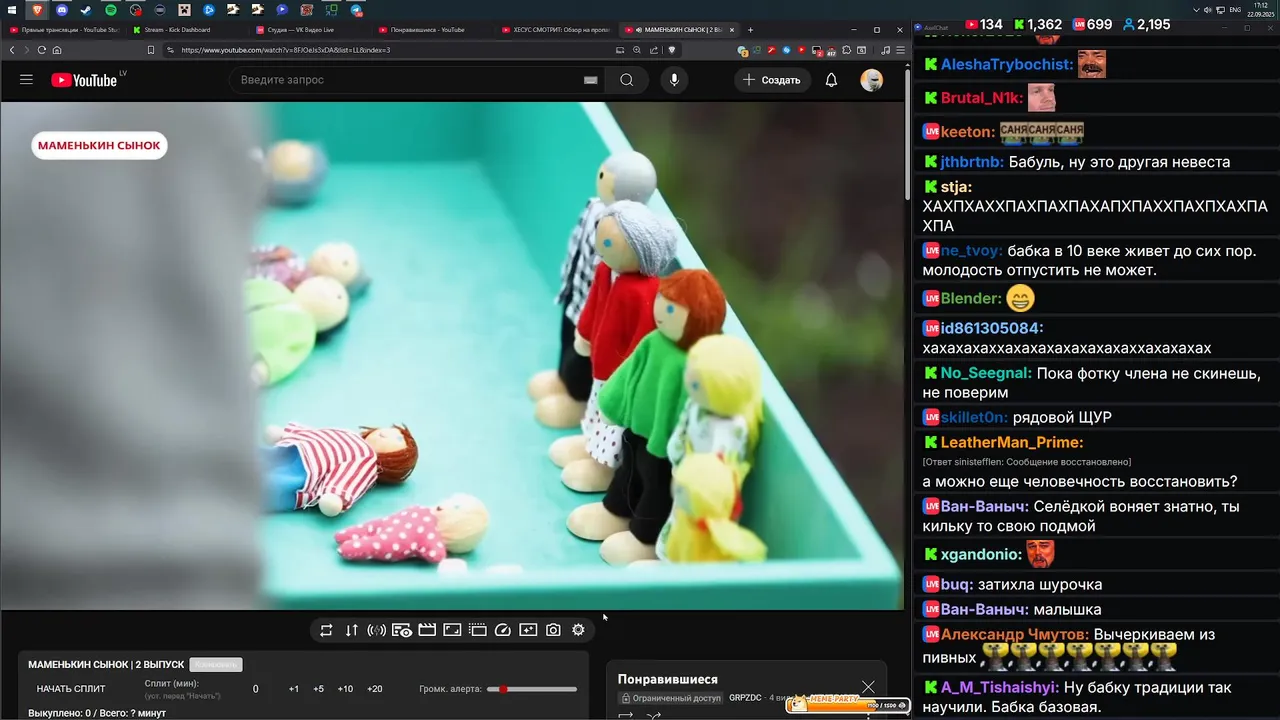Click the sparkle enhance screen icon
This screenshot has height=720, width=1280.
(528, 630)
